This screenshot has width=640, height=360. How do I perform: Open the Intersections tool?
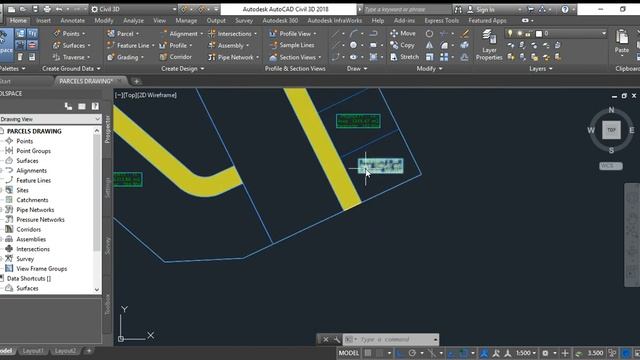(233, 33)
